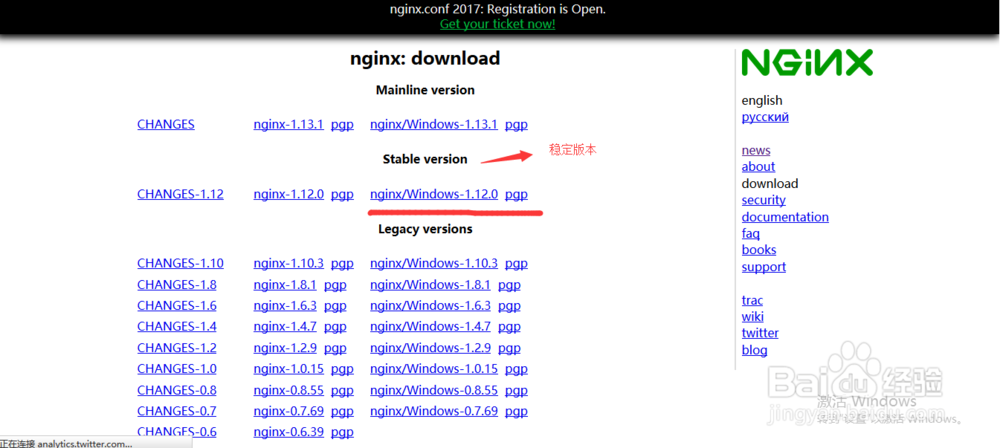Download nginx/Windows-1.12.0 stable version
The image size is (1000, 448).
(434, 194)
